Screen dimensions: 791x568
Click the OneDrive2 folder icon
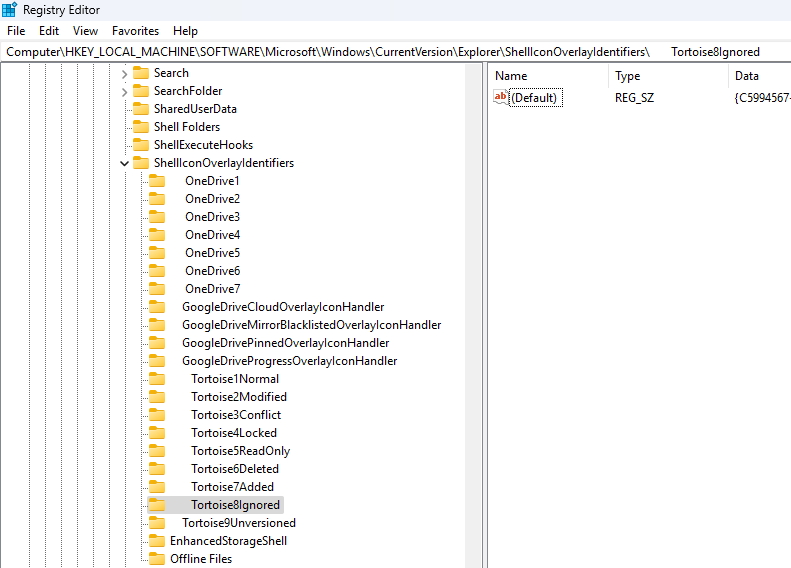pyautogui.click(x=157, y=199)
